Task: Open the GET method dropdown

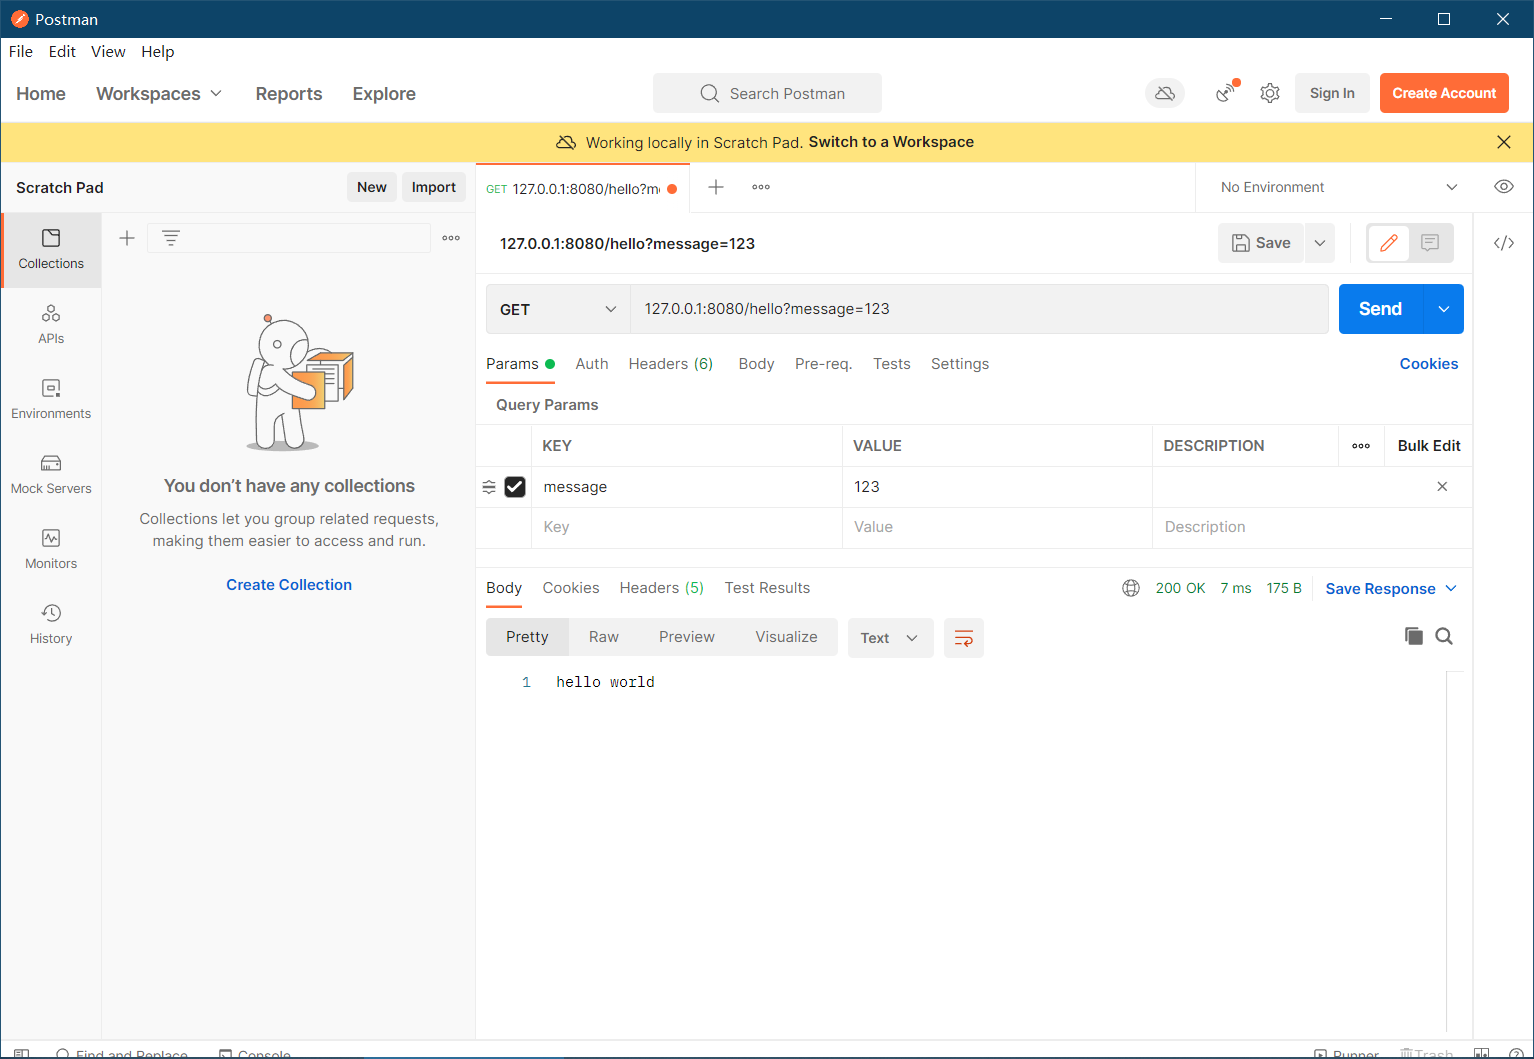Action: pos(558,309)
